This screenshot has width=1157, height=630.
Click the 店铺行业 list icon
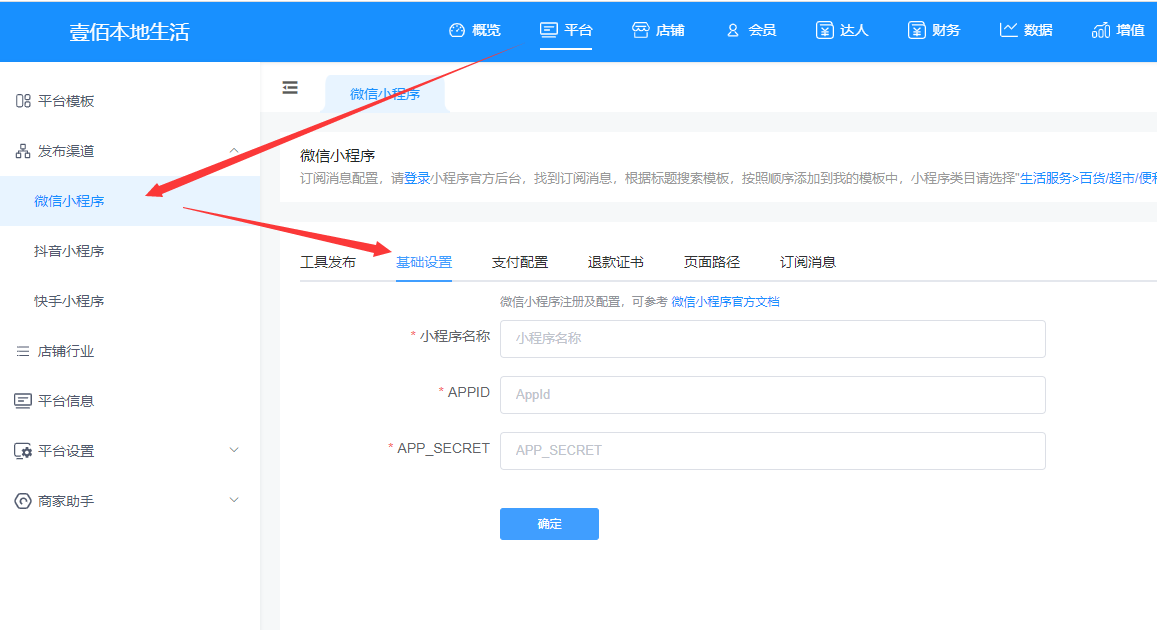pyautogui.click(x=23, y=351)
